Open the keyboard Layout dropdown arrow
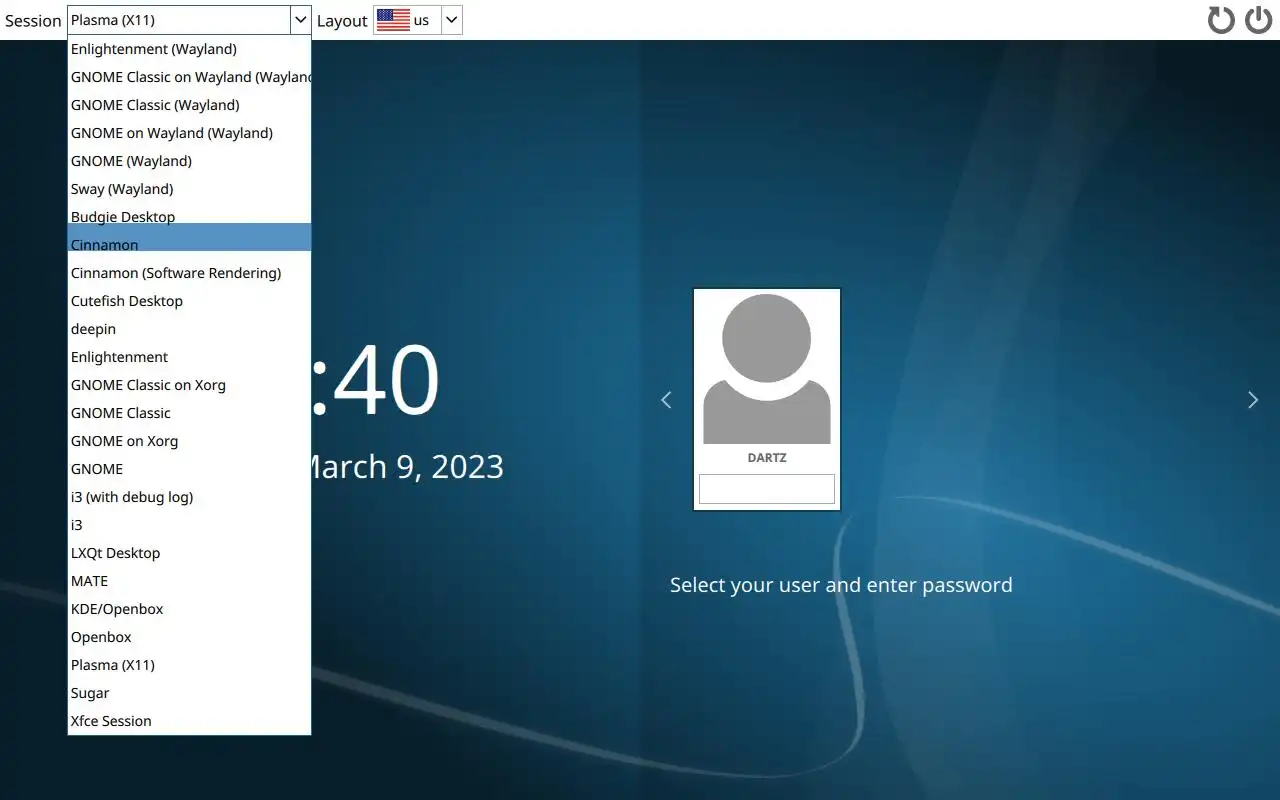 pyautogui.click(x=451, y=20)
